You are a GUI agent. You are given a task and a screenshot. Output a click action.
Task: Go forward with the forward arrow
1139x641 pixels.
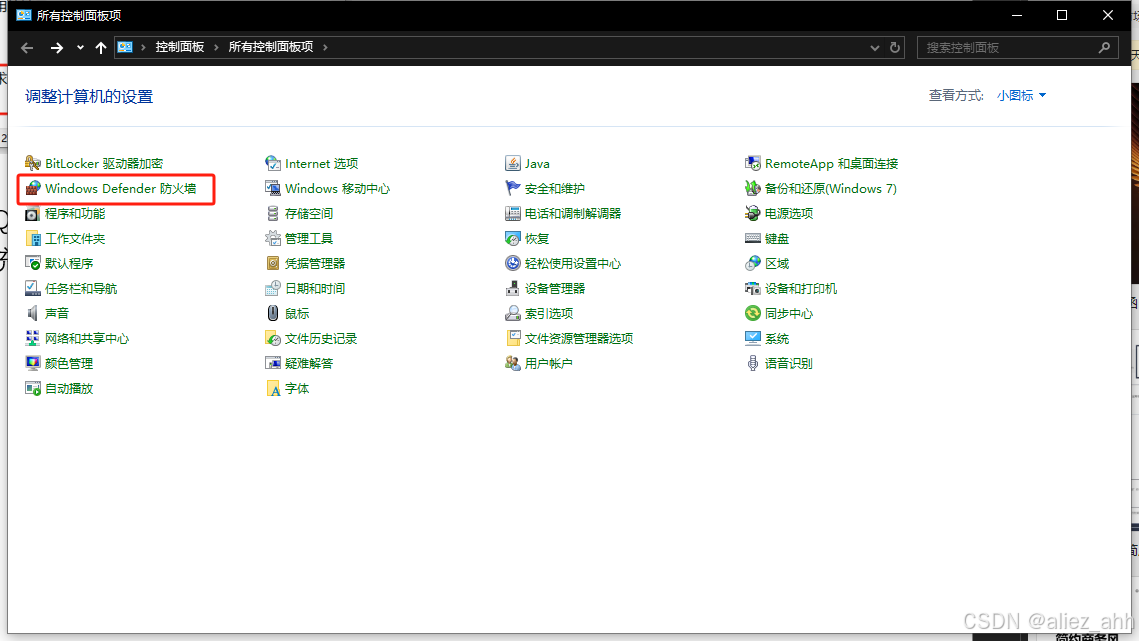click(57, 48)
